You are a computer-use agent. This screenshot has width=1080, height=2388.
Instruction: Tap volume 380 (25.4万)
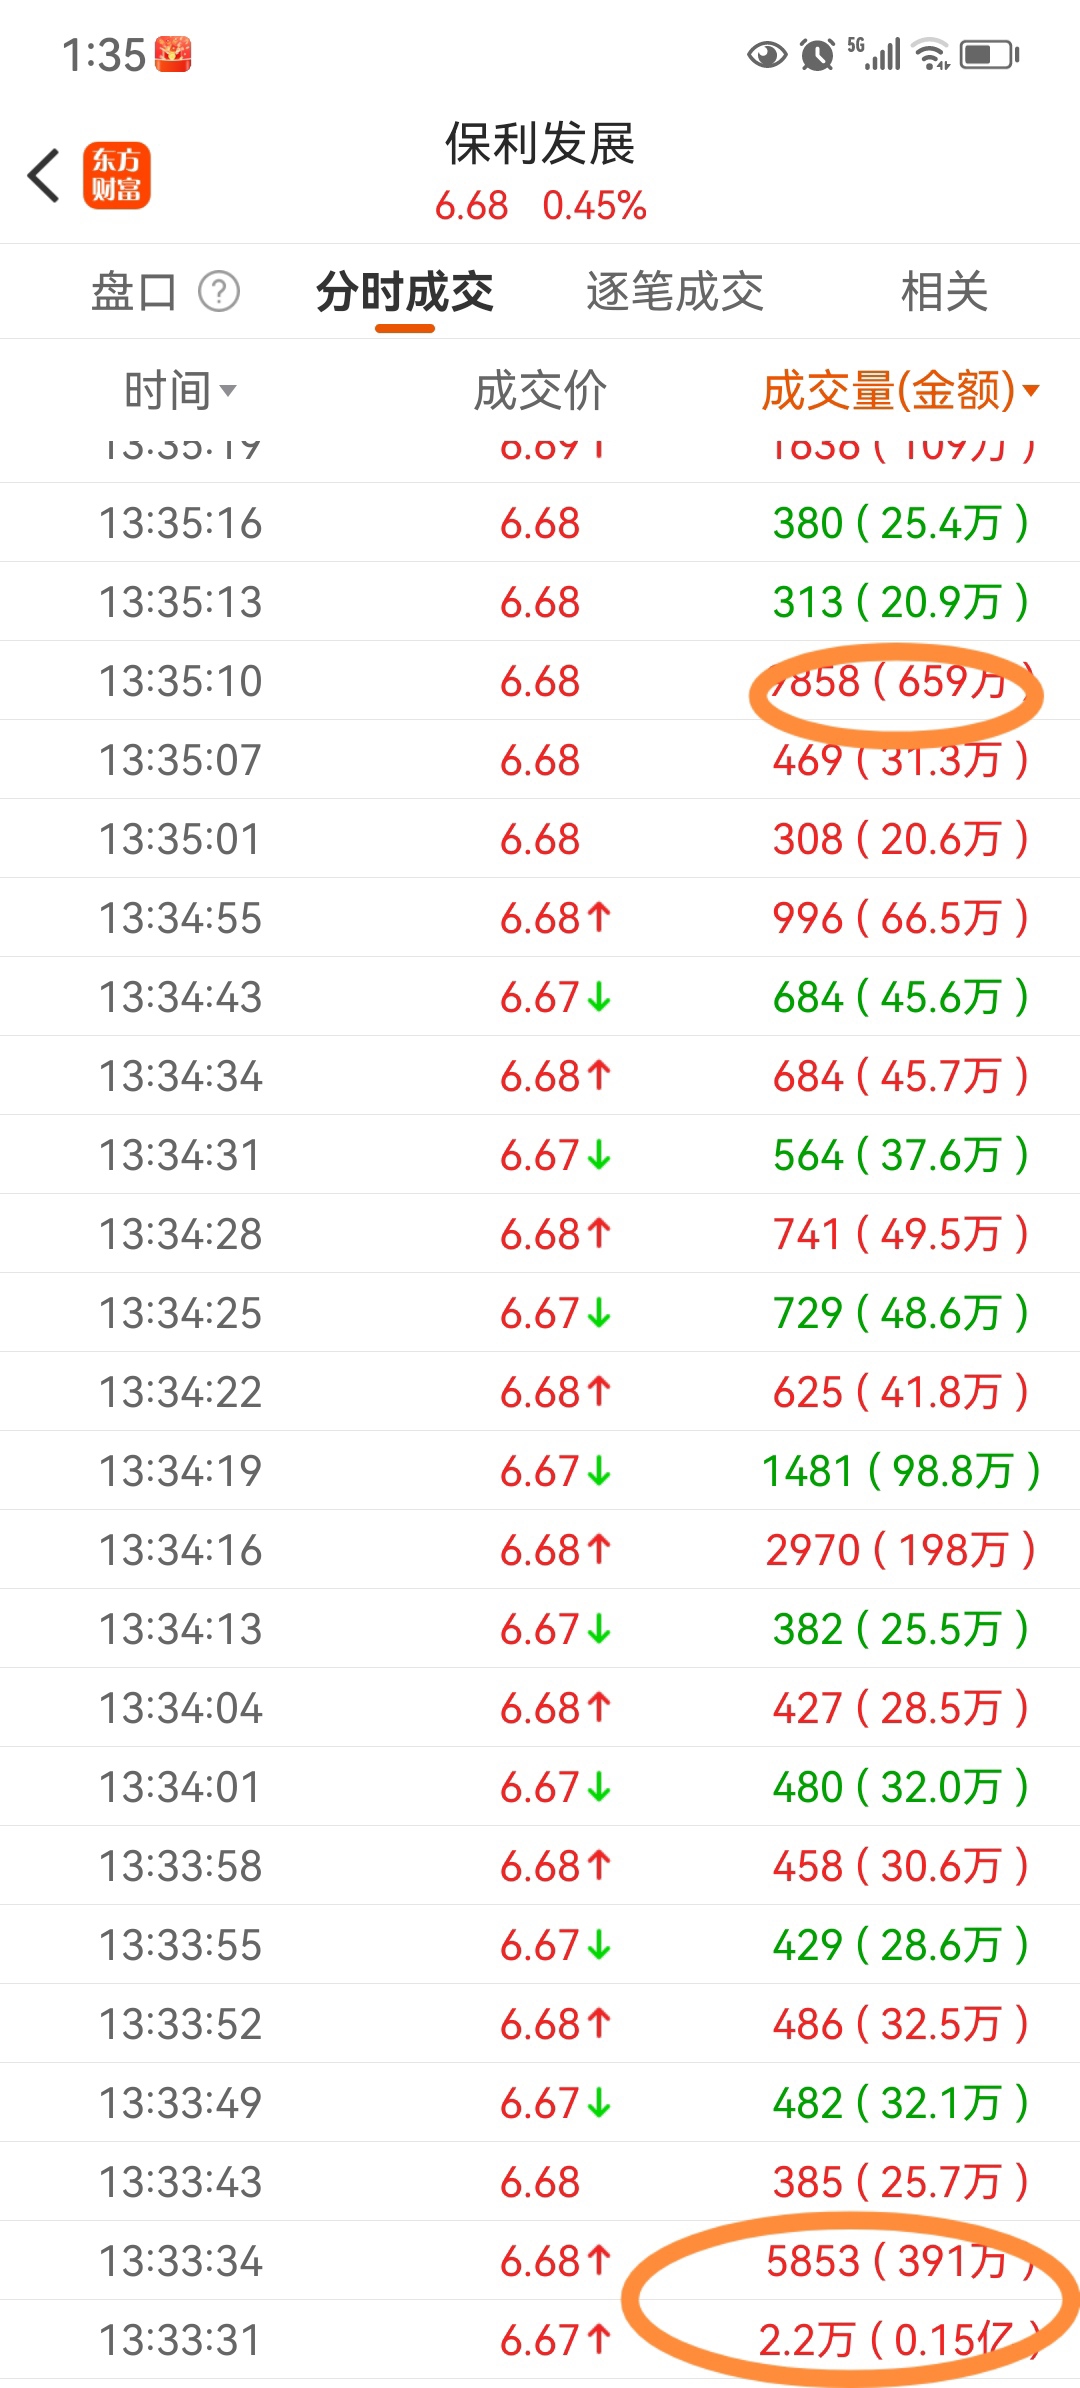(x=901, y=523)
